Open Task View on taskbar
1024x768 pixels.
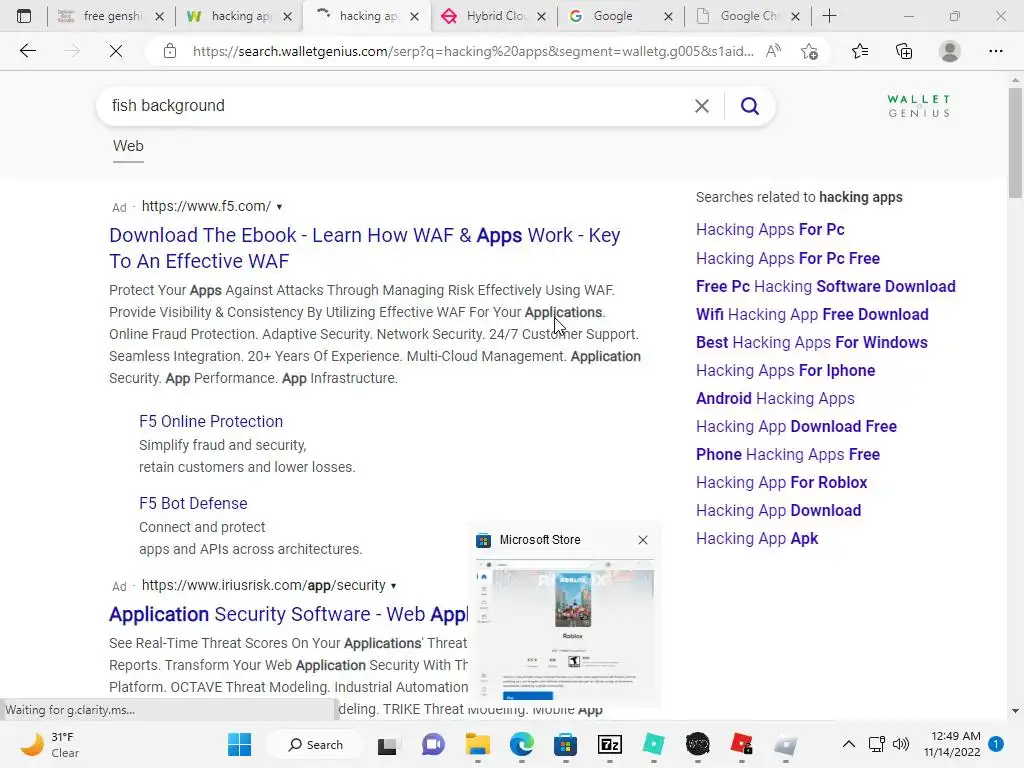[387, 744]
